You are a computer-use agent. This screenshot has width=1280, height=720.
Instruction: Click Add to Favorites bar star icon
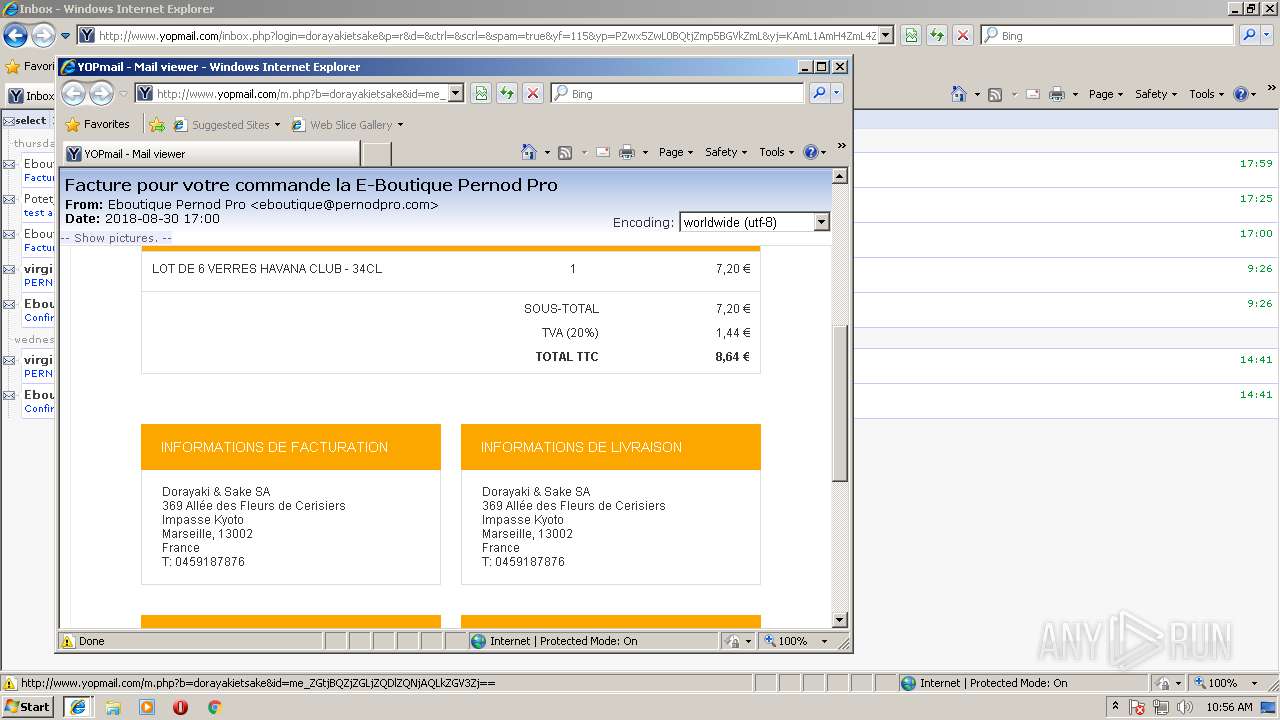pyautogui.click(x=157, y=125)
